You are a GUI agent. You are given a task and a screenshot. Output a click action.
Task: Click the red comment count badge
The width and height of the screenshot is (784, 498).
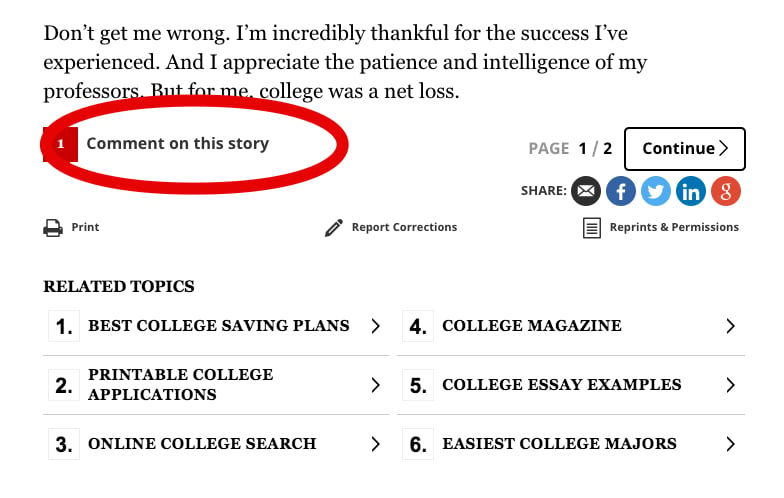pyautogui.click(x=60, y=144)
